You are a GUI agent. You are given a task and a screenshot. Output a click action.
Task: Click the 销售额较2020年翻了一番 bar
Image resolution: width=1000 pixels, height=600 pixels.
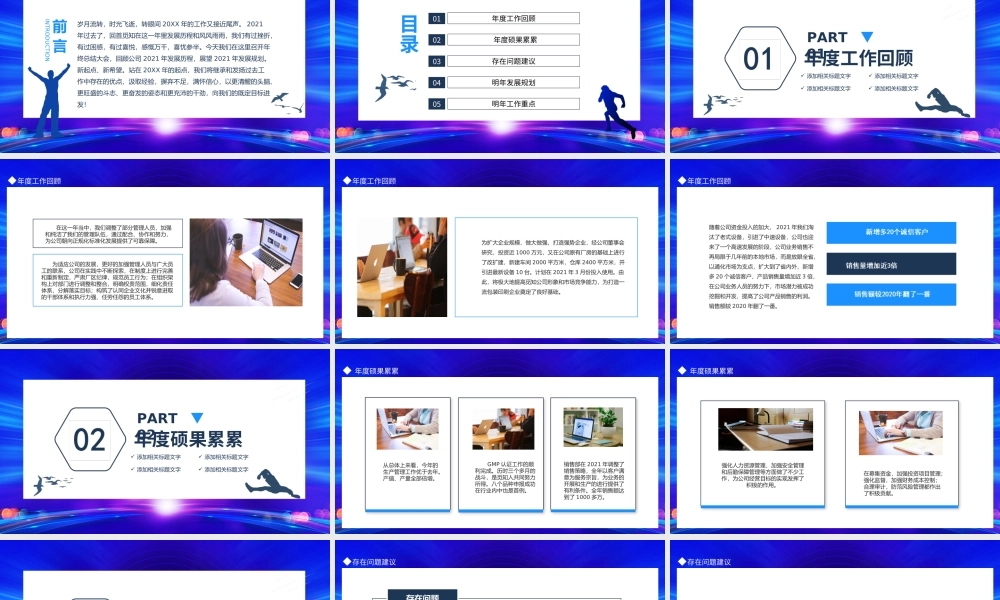891,295
